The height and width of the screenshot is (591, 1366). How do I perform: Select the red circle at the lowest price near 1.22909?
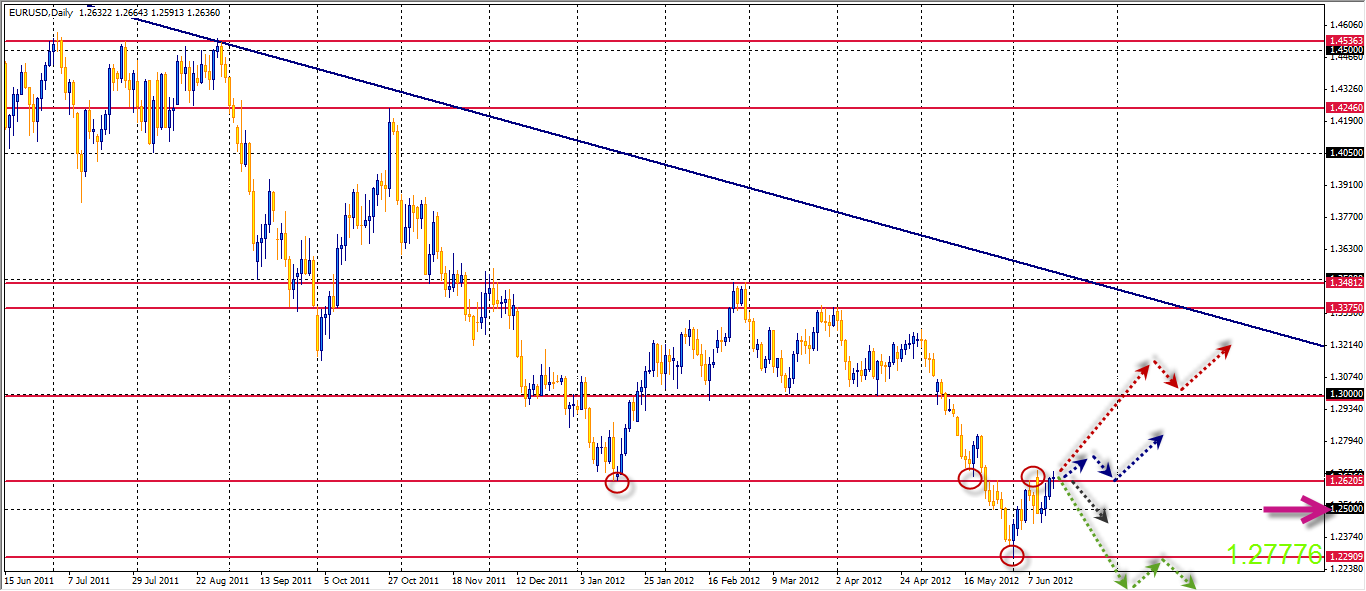[x=1012, y=554]
